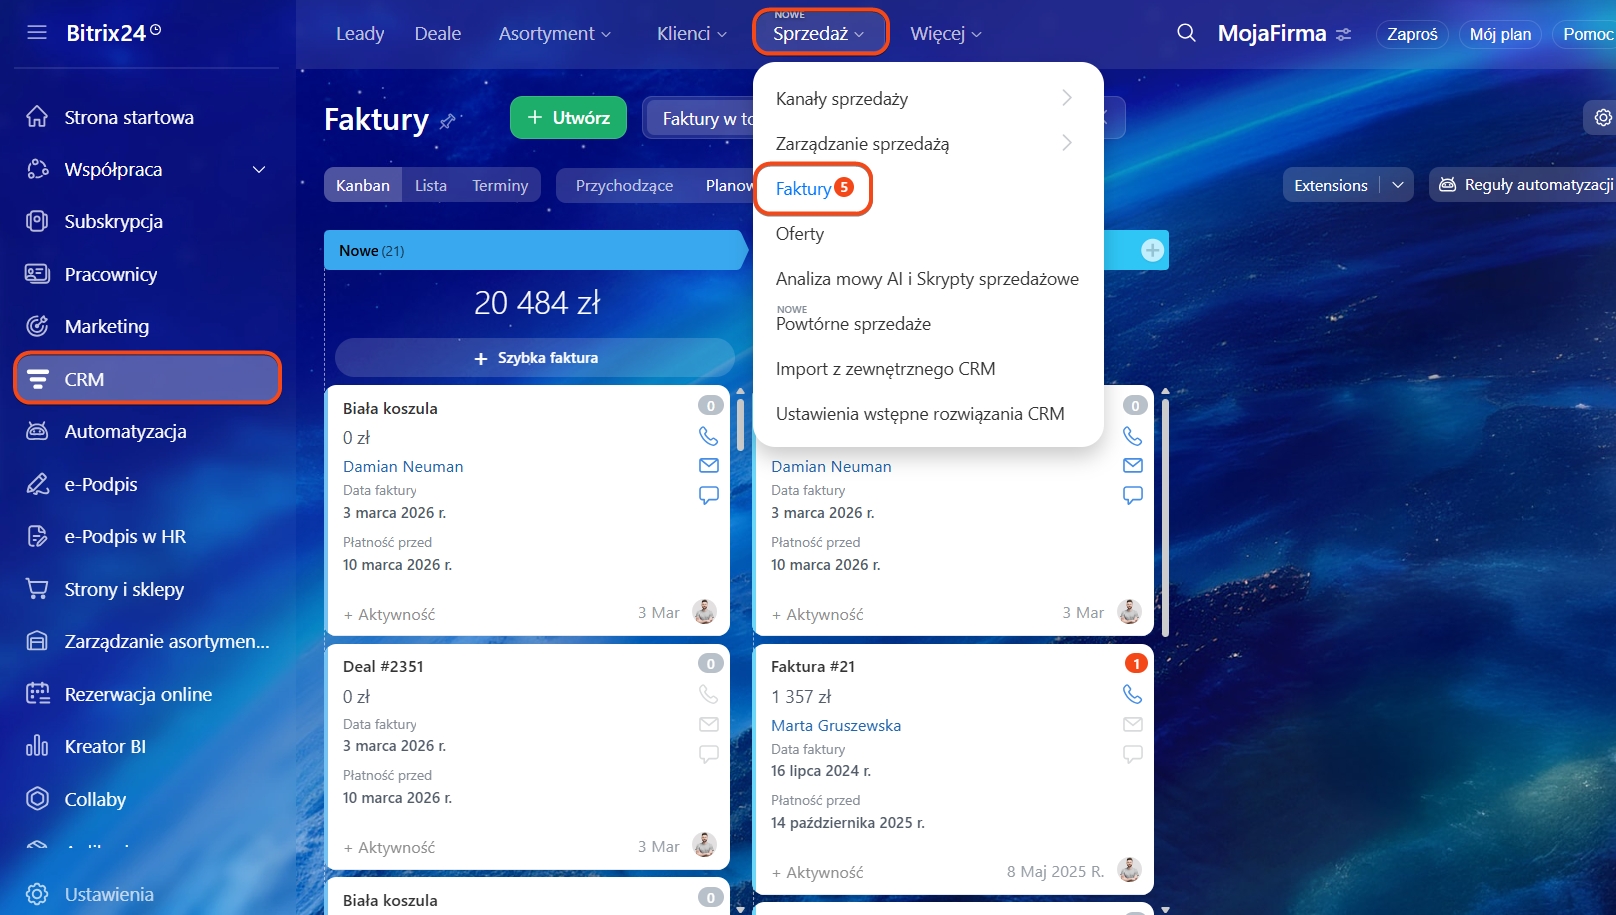Click the chat icon on first Biała koszula card
Viewport: 1616px width, 915px height.
(708, 495)
